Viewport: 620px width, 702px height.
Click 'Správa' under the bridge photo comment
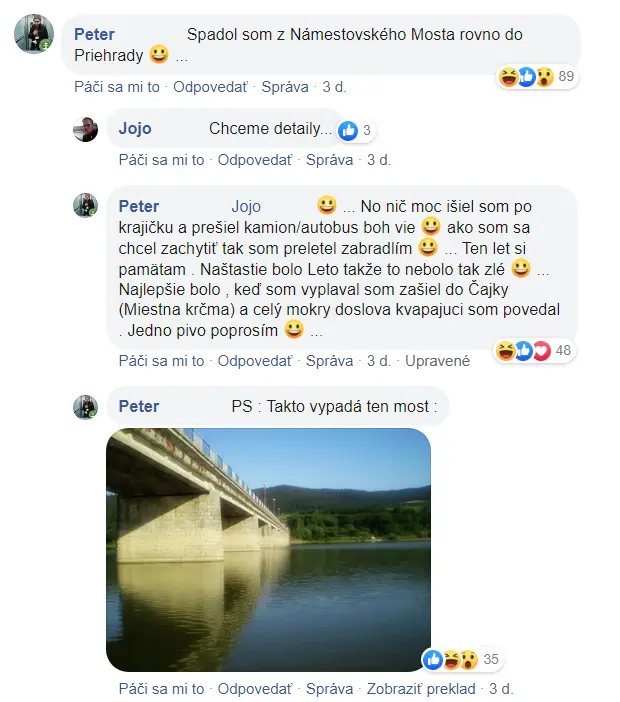click(x=329, y=689)
